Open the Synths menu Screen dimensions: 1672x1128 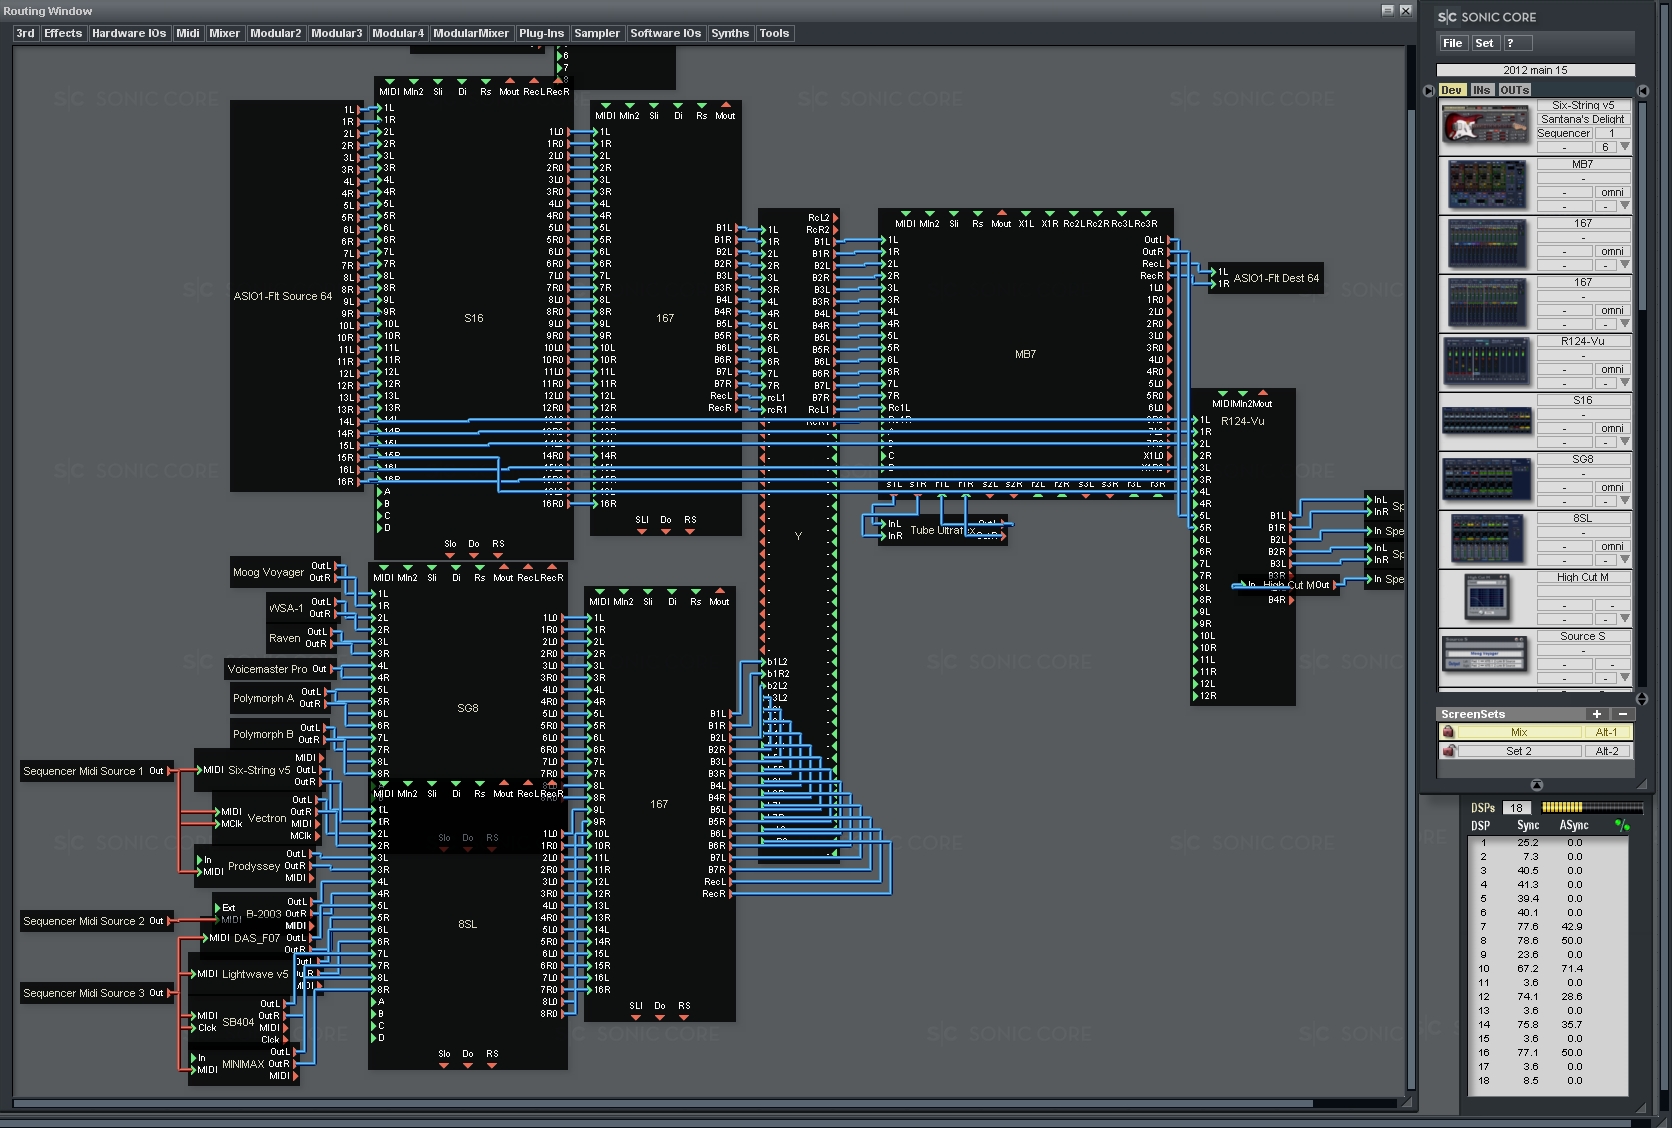tap(730, 33)
